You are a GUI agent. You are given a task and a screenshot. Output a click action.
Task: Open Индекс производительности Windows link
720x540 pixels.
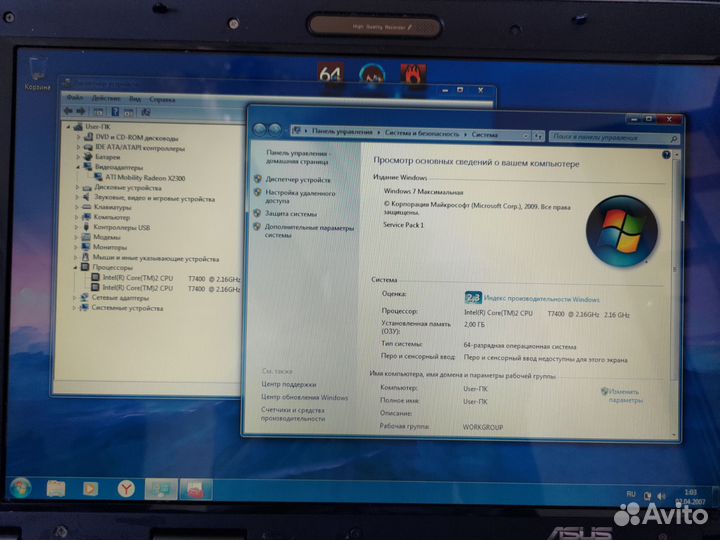click(542, 299)
